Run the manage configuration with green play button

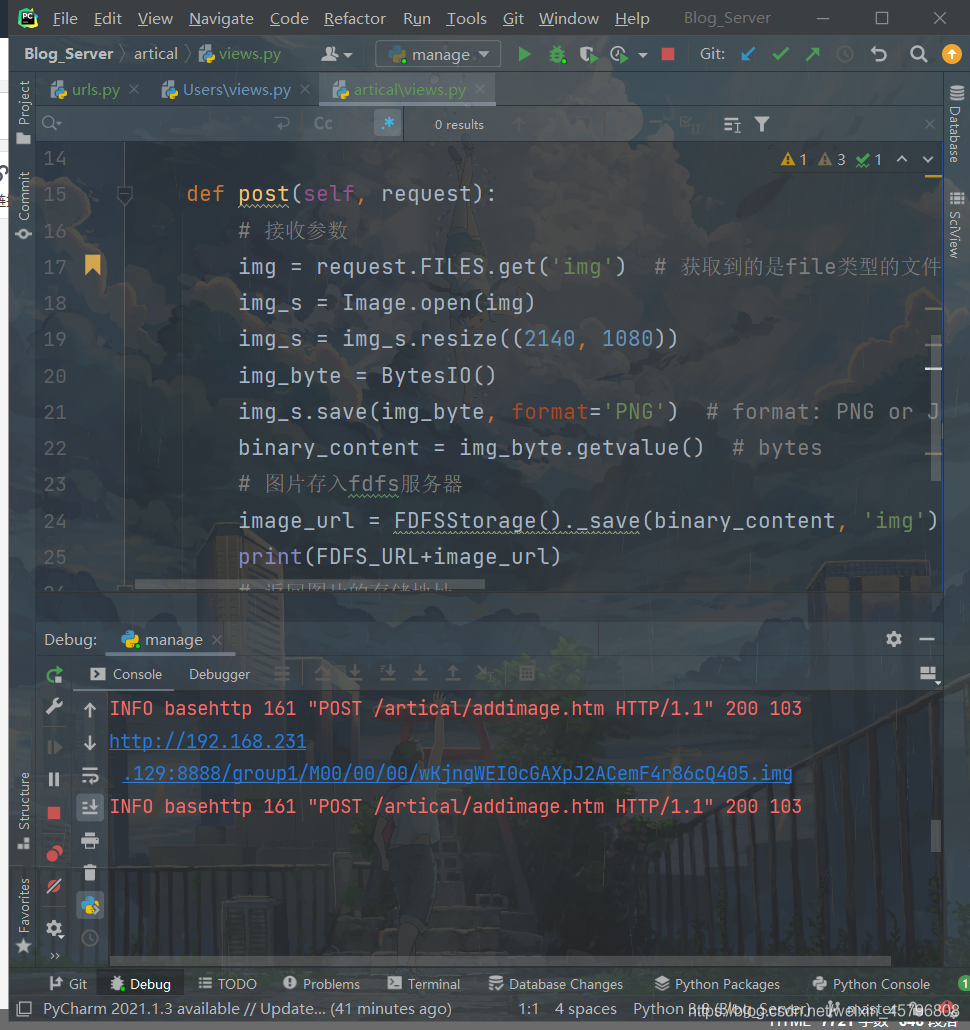524,55
